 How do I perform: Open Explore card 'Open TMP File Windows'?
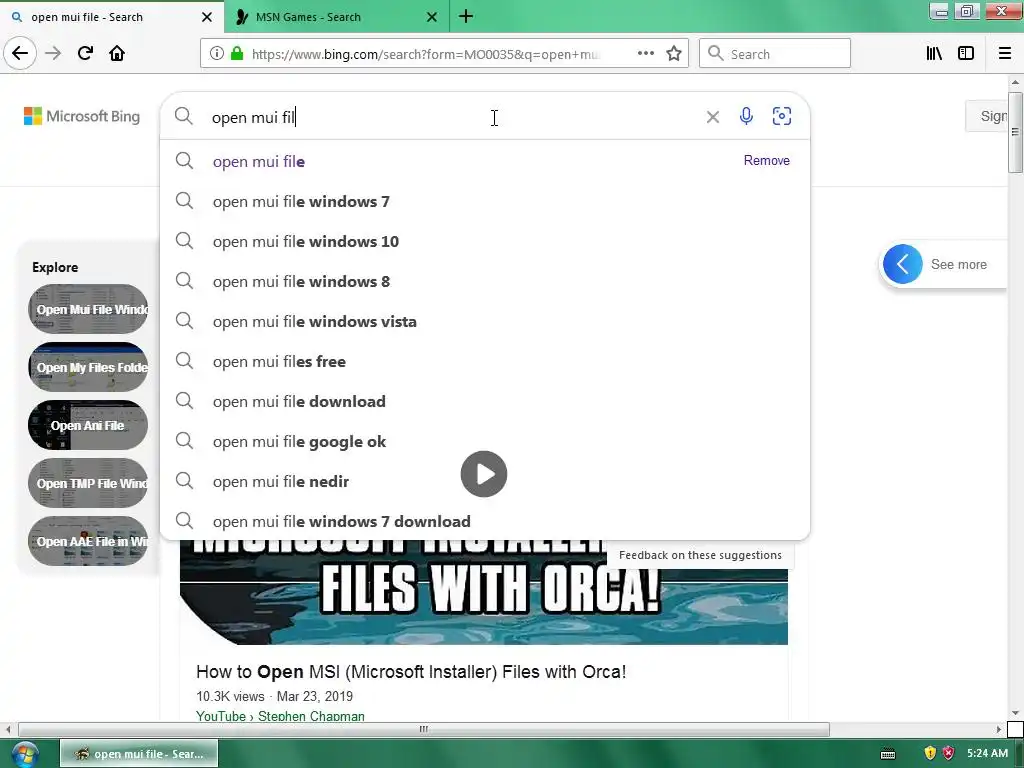point(88,483)
